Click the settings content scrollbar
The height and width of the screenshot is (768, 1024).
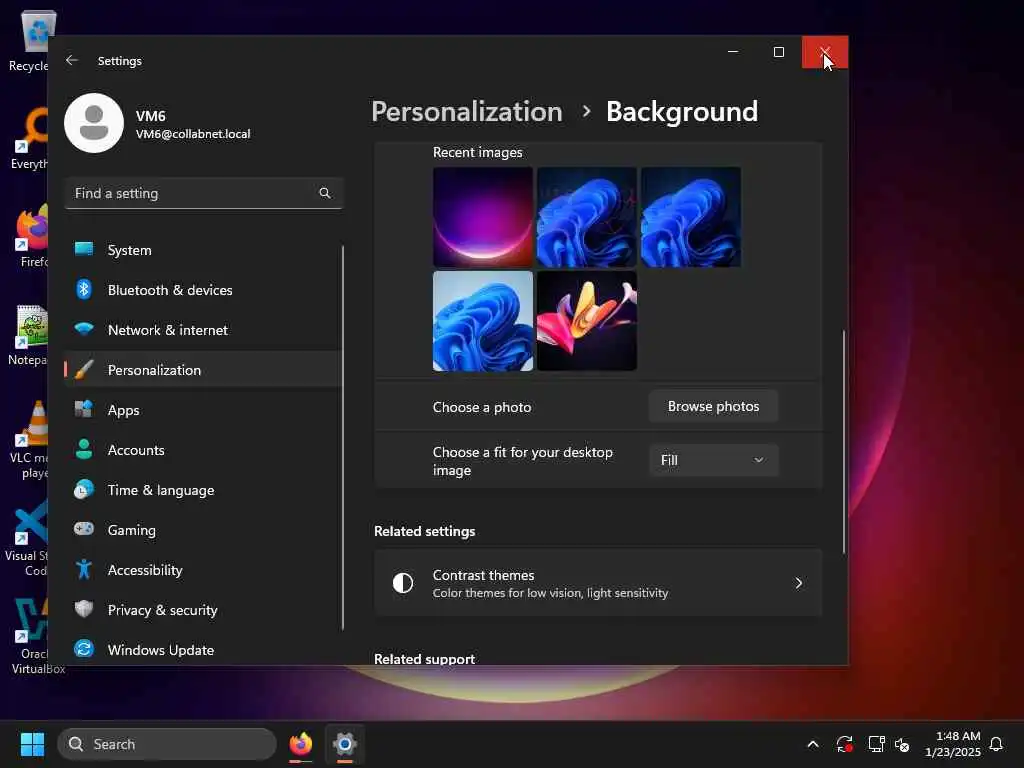(x=844, y=442)
